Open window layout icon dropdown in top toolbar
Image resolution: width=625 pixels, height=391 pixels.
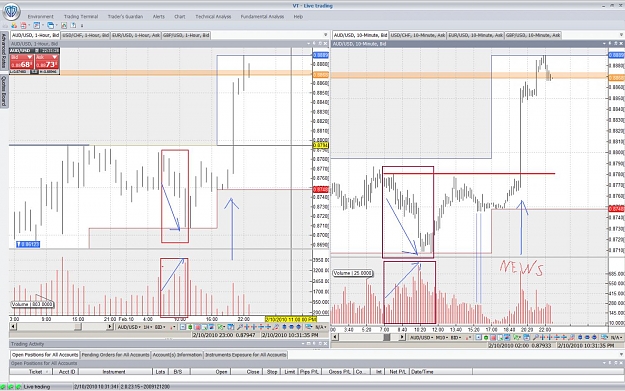click(57, 26)
